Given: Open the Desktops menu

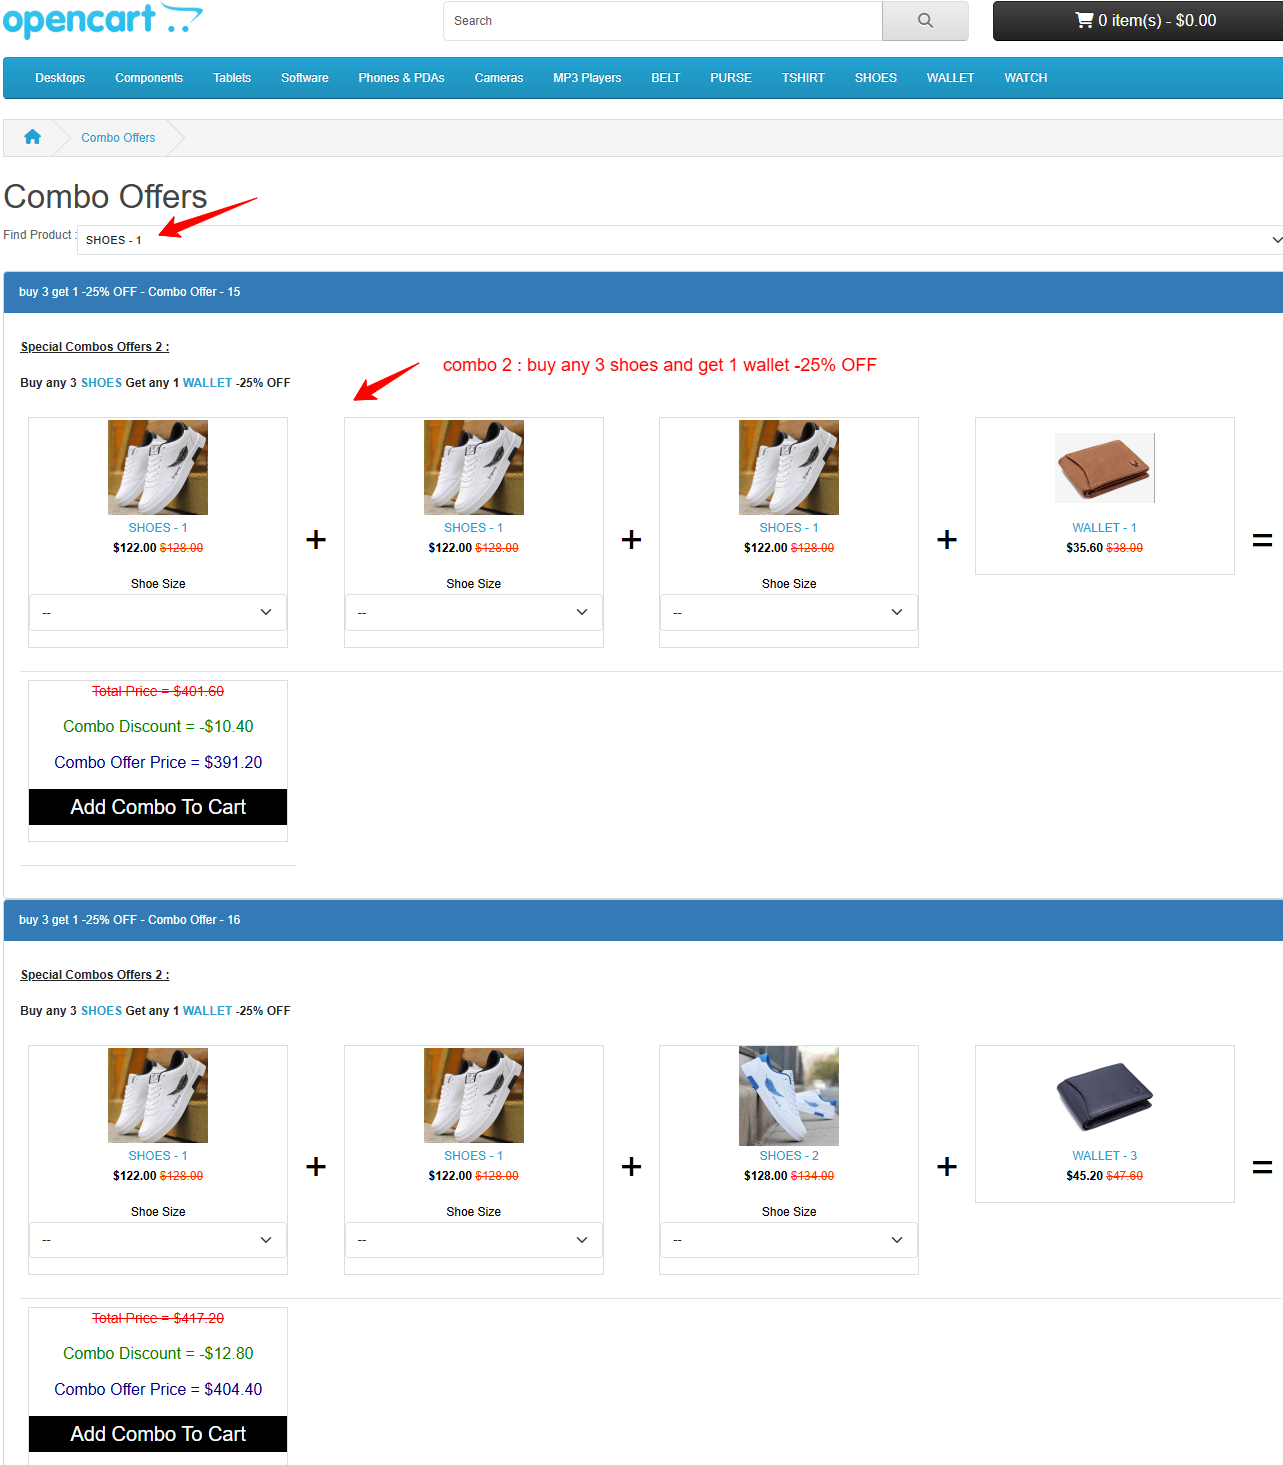Looking at the screenshot, I should 60,78.
